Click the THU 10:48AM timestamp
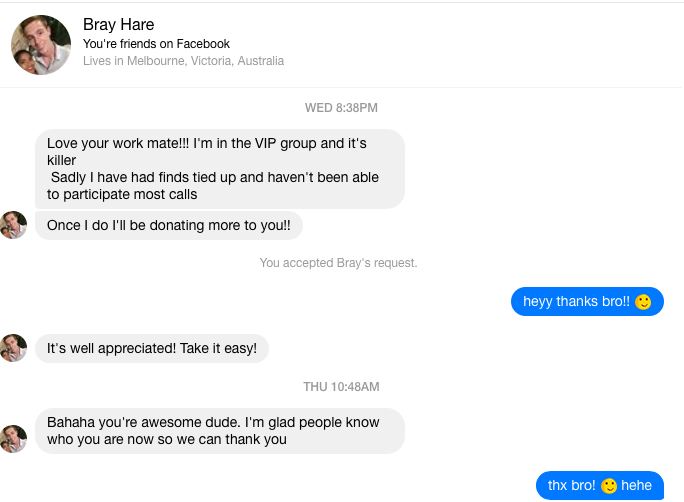Viewport: 684px width, 502px height. click(x=341, y=387)
